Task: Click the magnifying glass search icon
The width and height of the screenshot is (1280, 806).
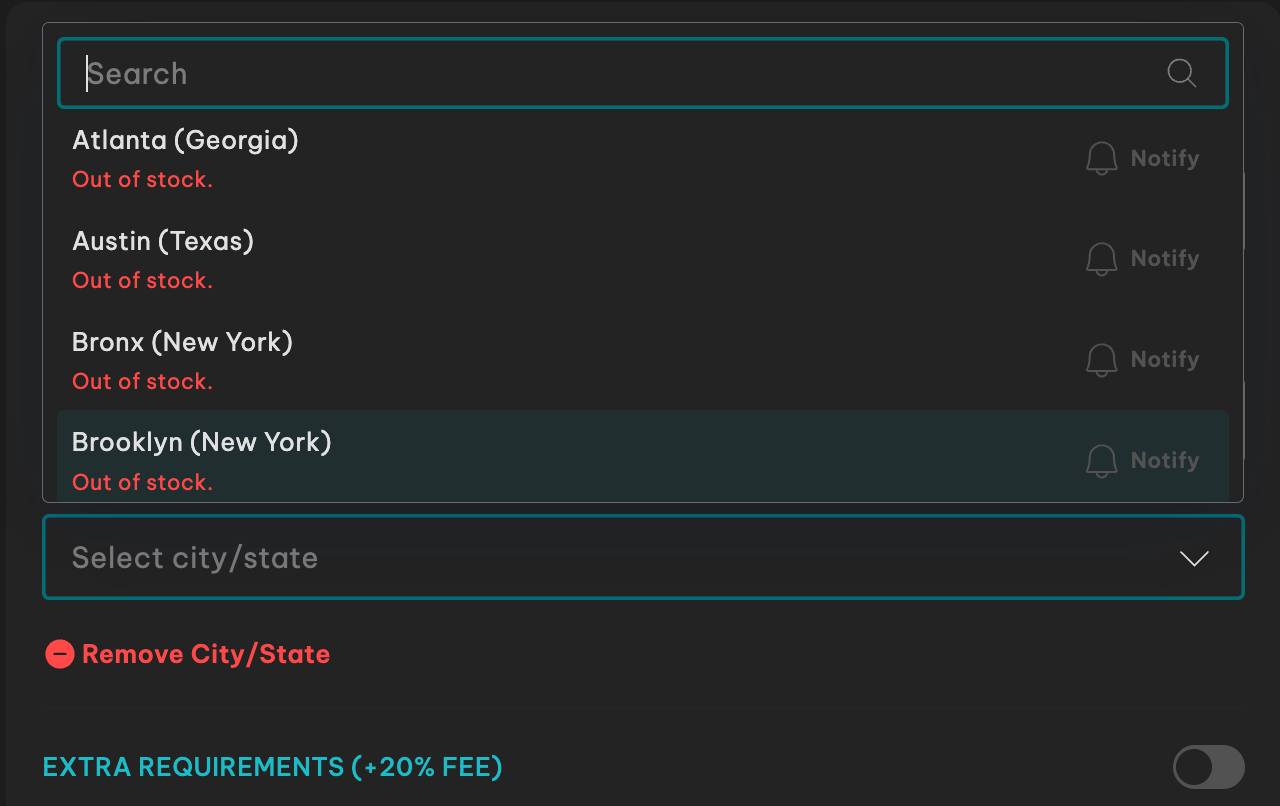Action: point(1182,73)
